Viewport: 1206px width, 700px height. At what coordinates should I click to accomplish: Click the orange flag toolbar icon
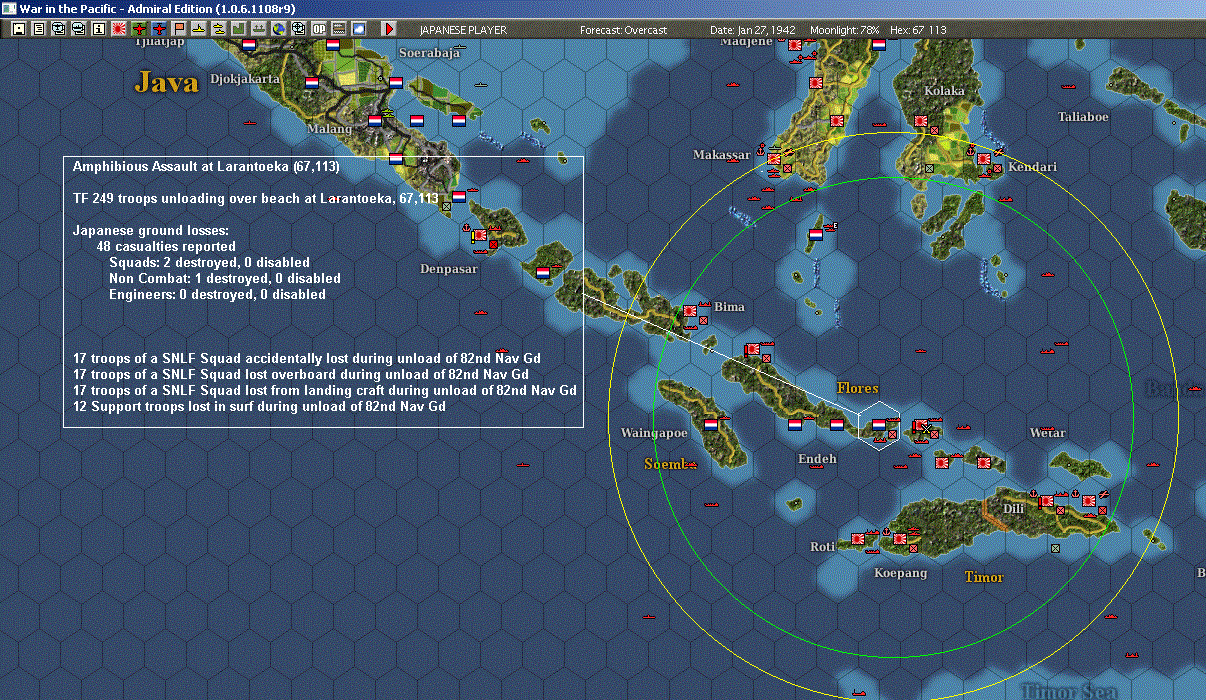pos(179,29)
